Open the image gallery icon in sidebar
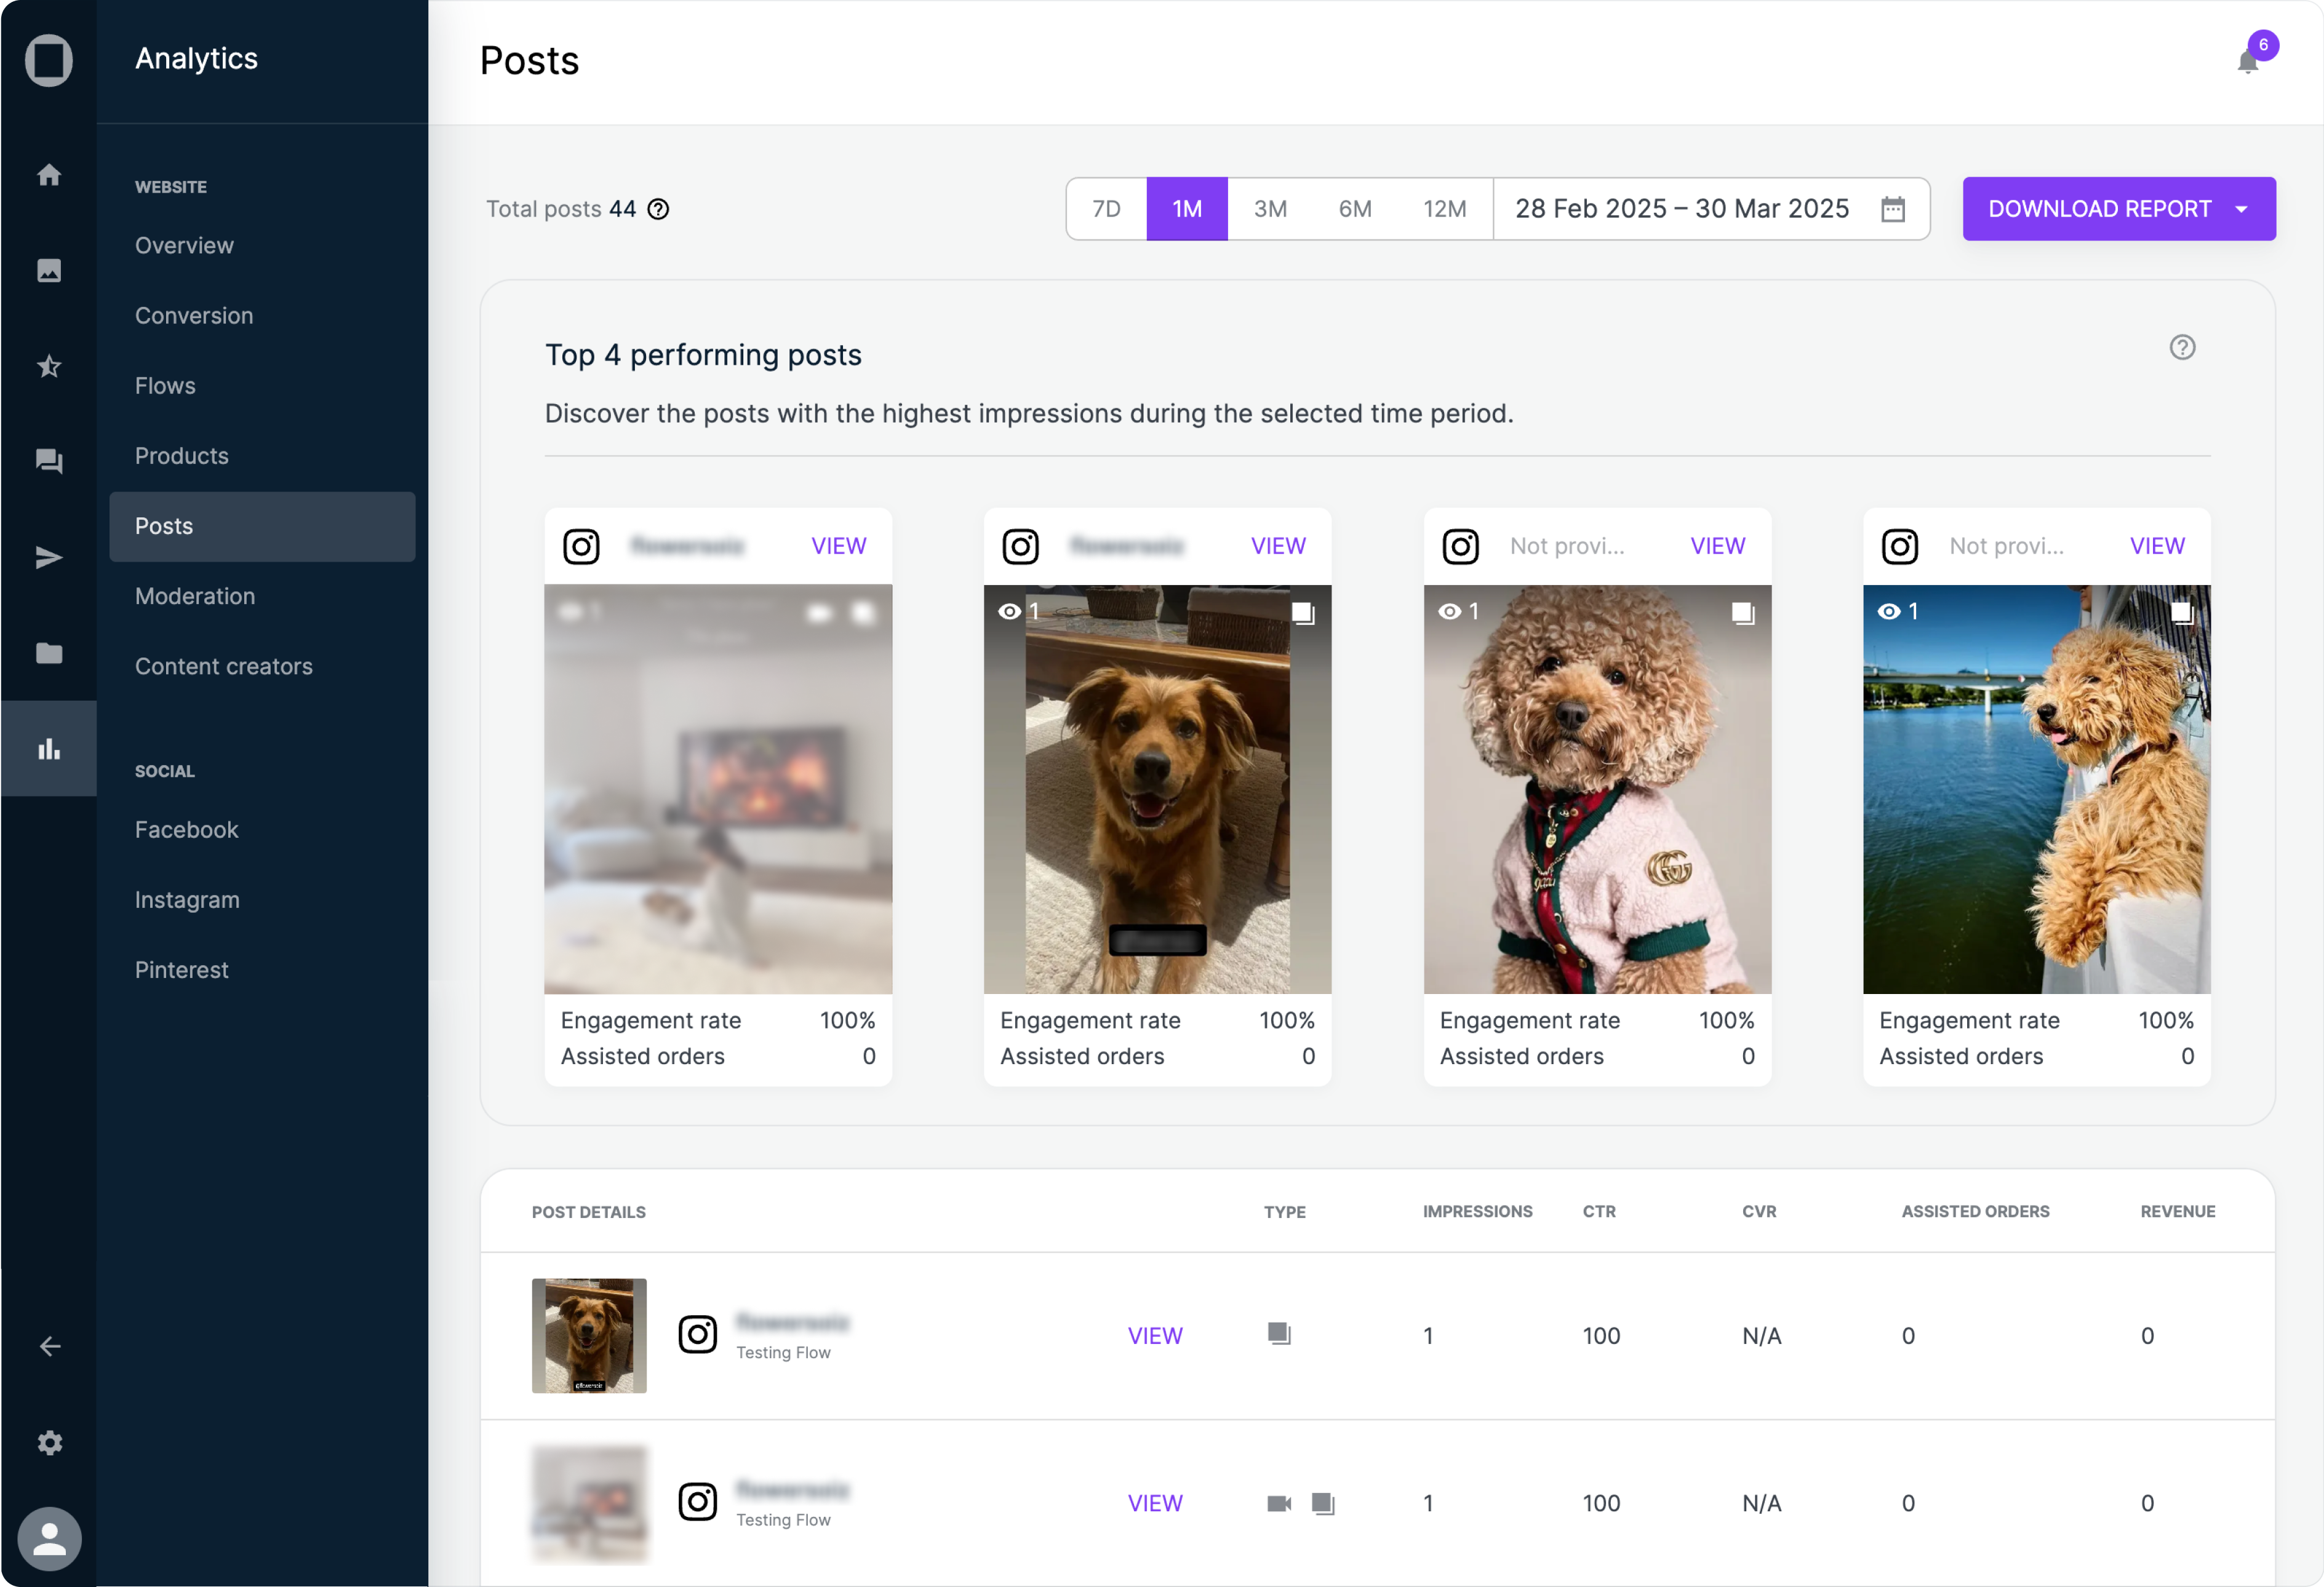The width and height of the screenshot is (2324, 1587). click(49, 270)
